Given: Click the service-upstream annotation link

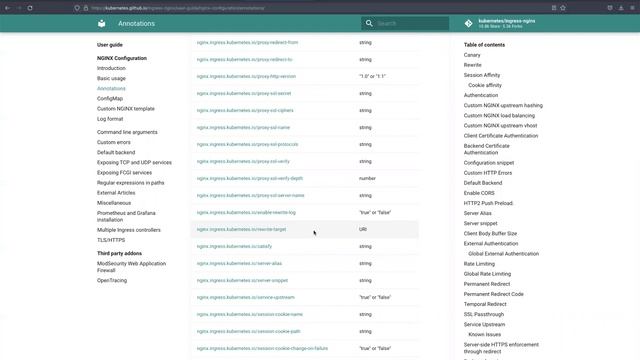Looking at the screenshot, I should (246, 298).
